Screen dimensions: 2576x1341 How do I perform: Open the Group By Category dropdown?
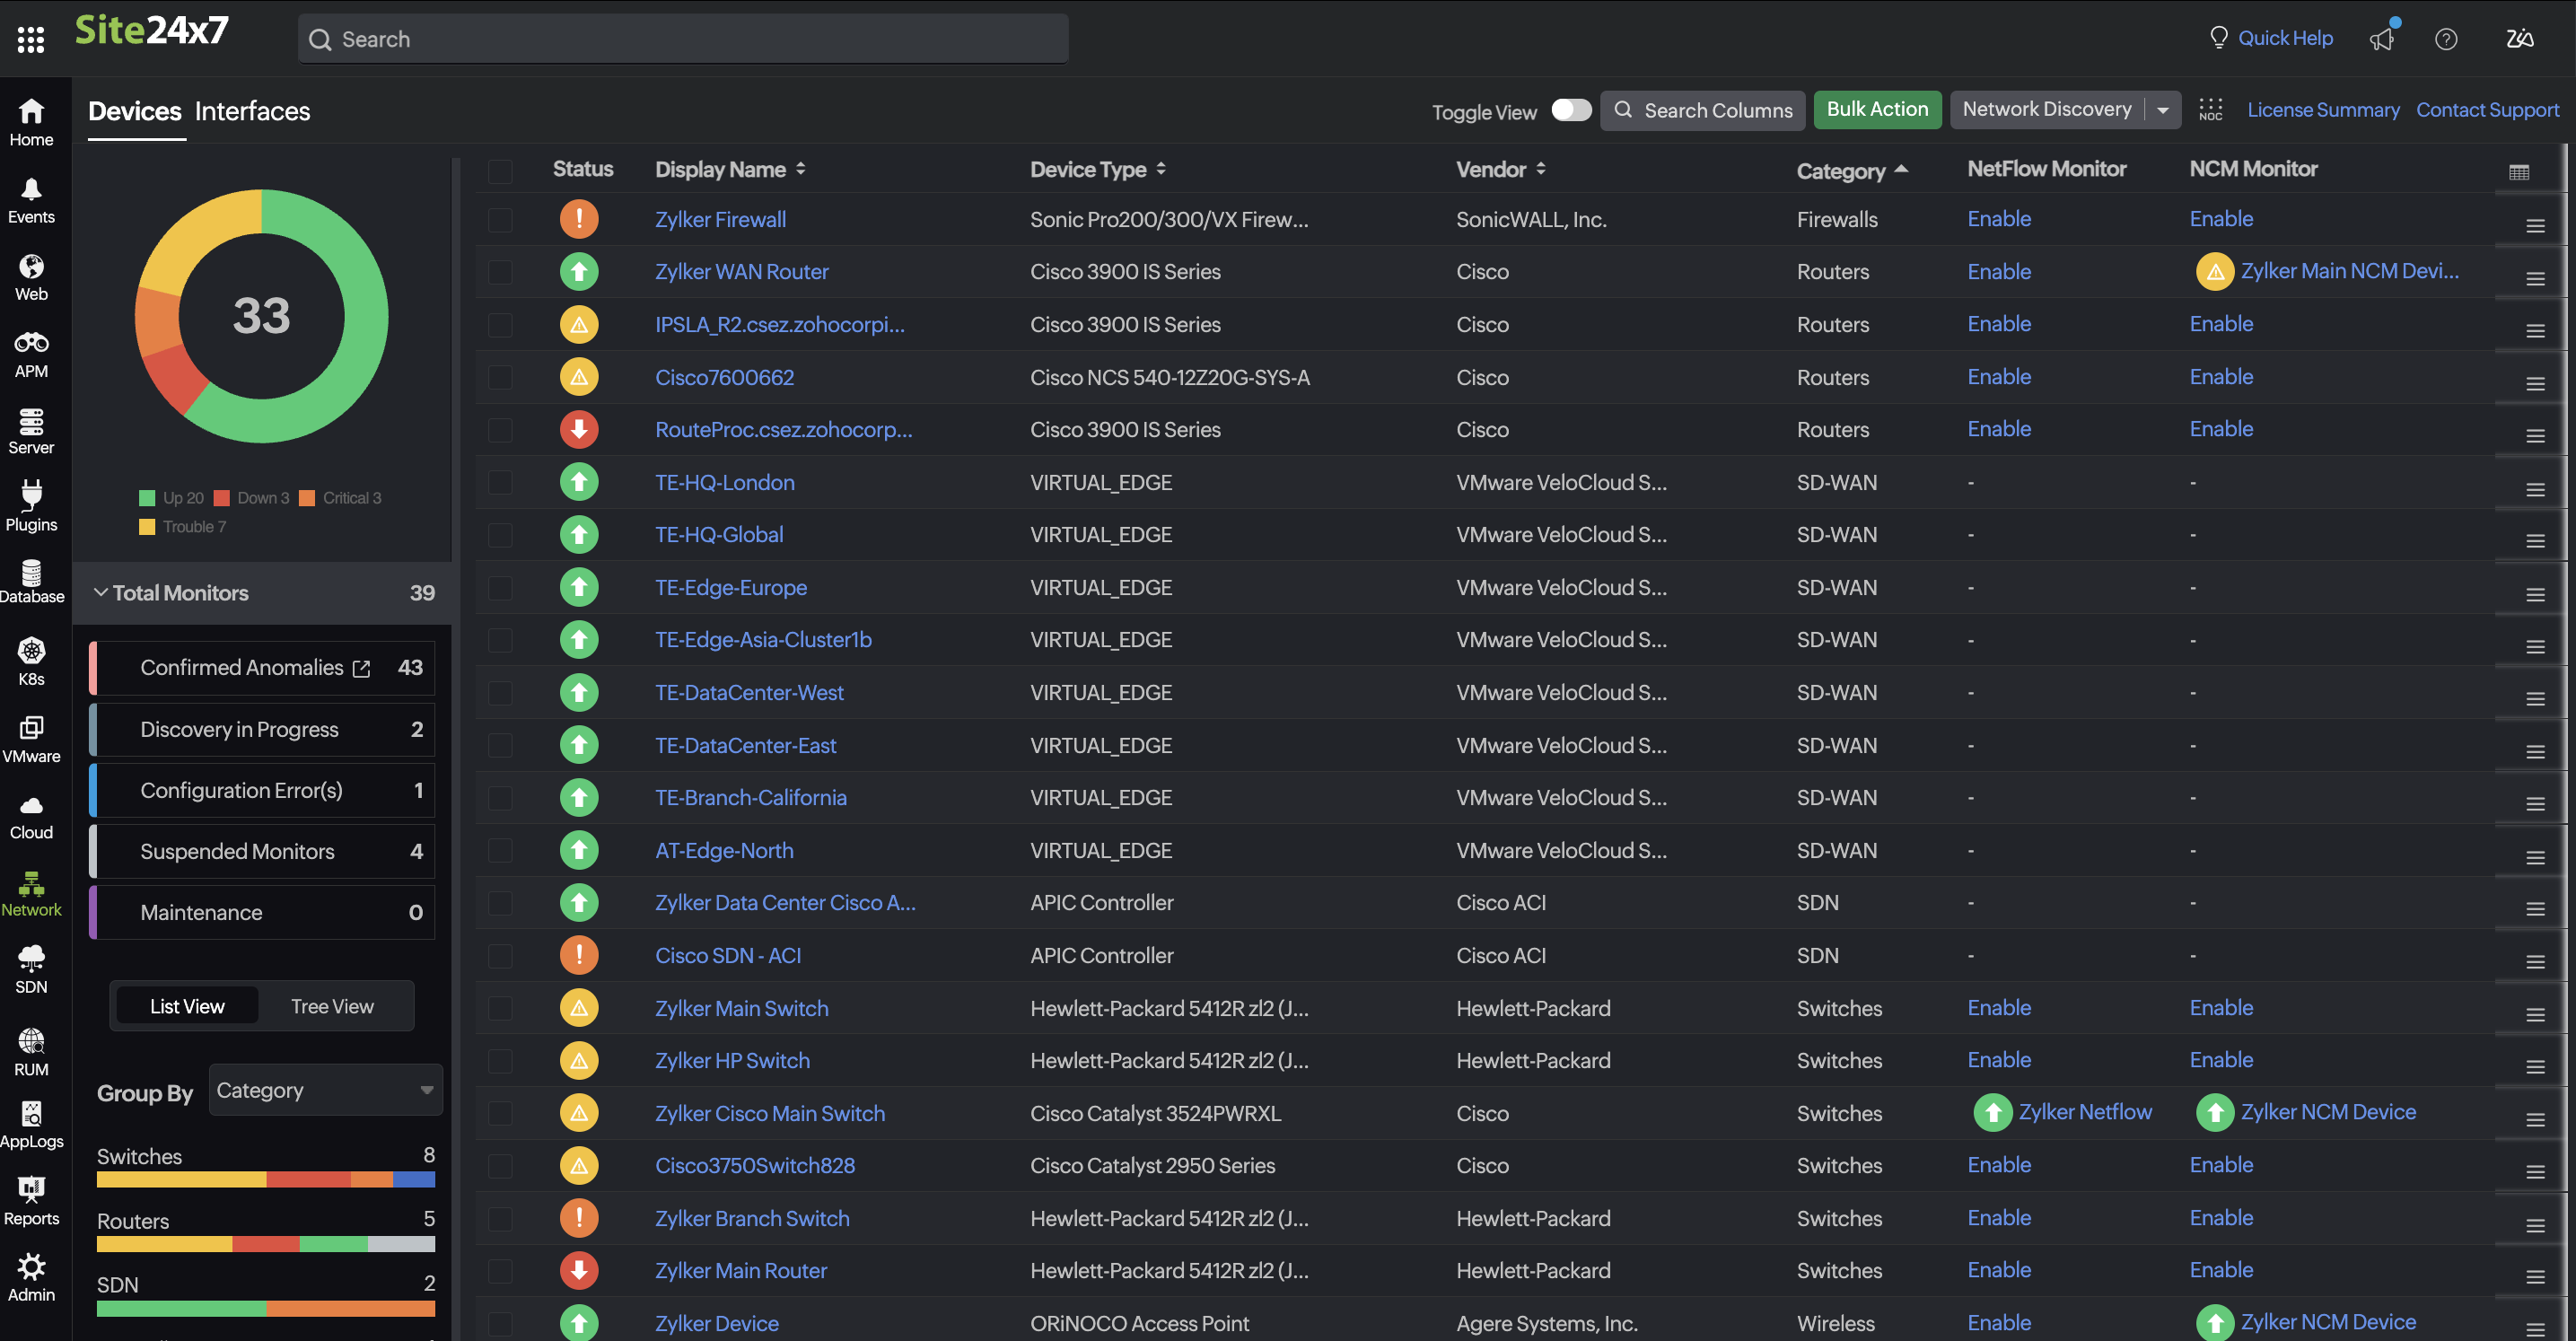tap(325, 1090)
